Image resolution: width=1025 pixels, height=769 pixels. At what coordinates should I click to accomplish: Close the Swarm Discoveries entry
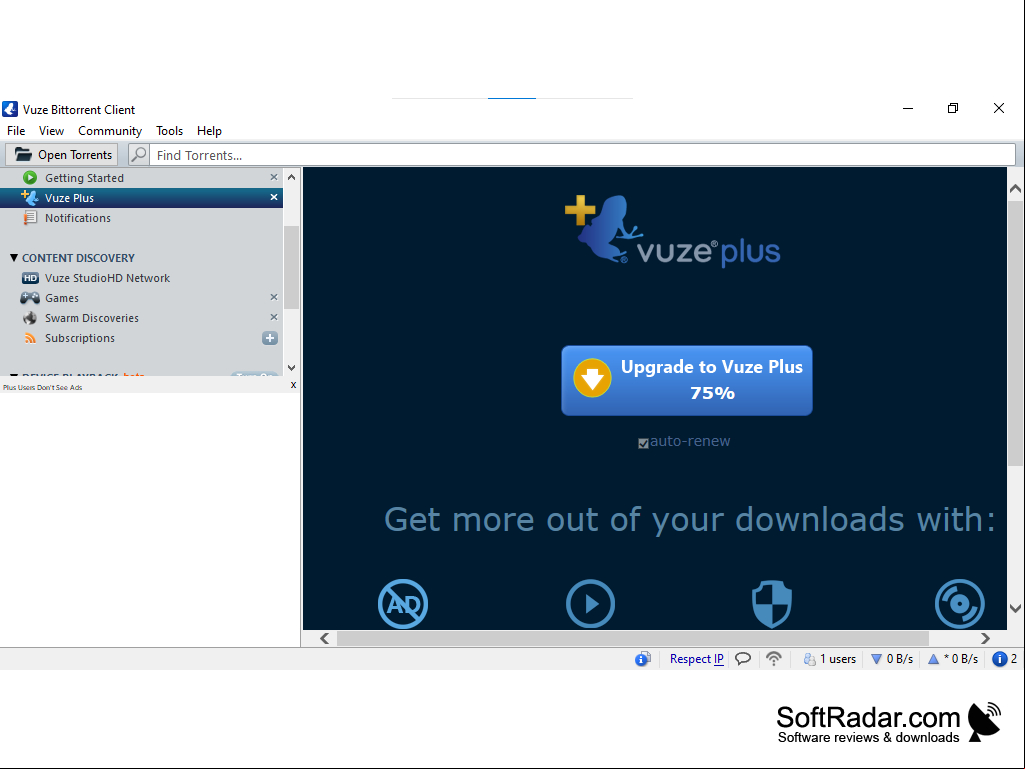point(274,317)
